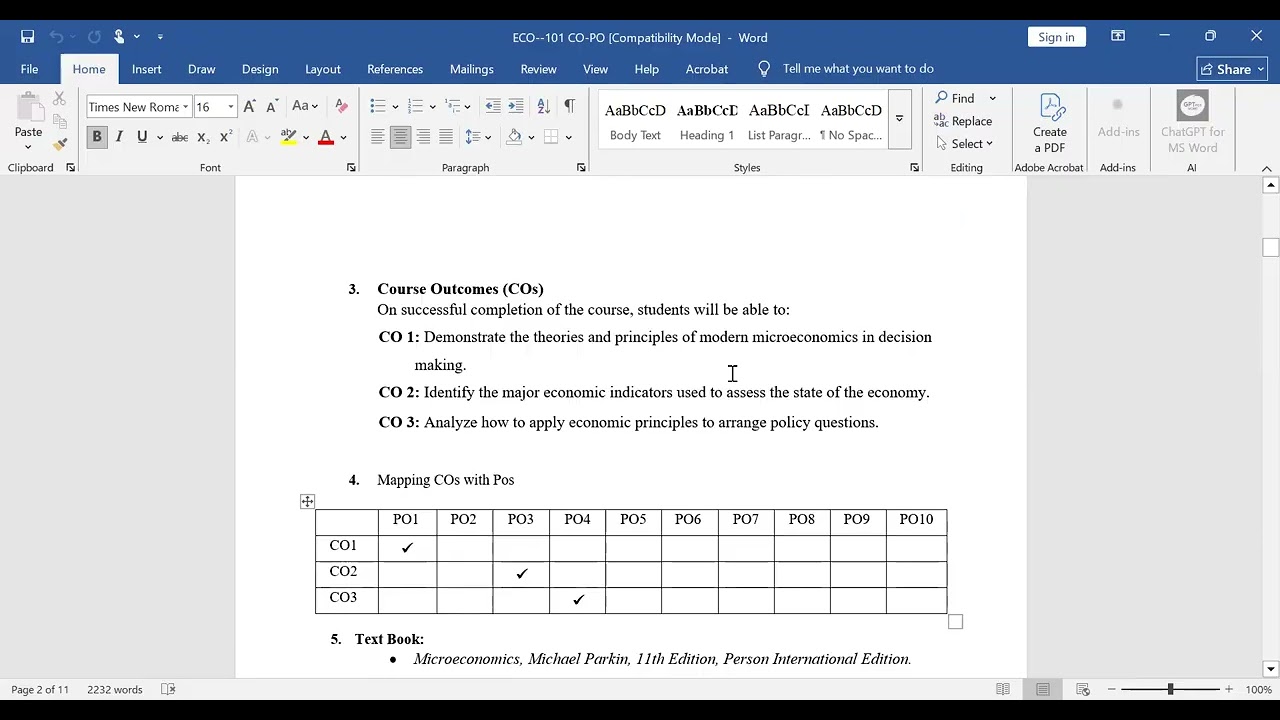The image size is (1280, 720).
Task: Toggle underline formatting
Action: [142, 137]
